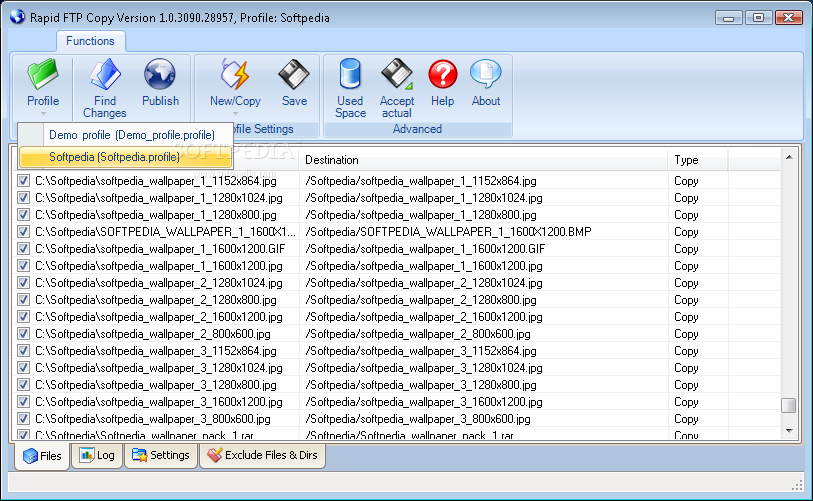The width and height of the screenshot is (813, 501).
Task: Run the Find Changes tool
Action: tap(105, 88)
